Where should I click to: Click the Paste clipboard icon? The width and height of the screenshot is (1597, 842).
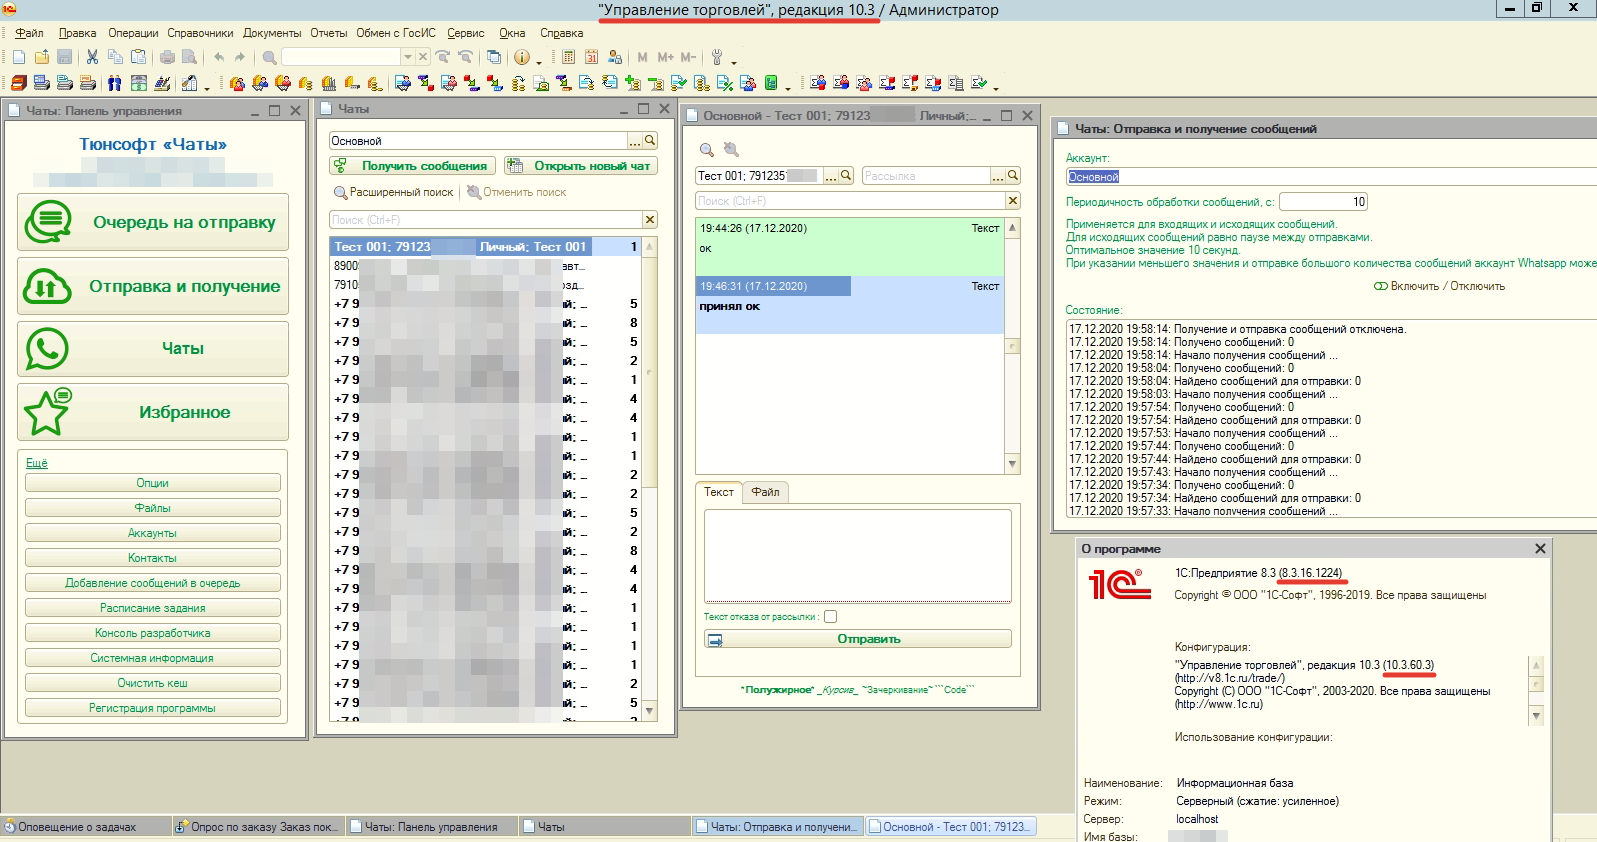coord(139,57)
